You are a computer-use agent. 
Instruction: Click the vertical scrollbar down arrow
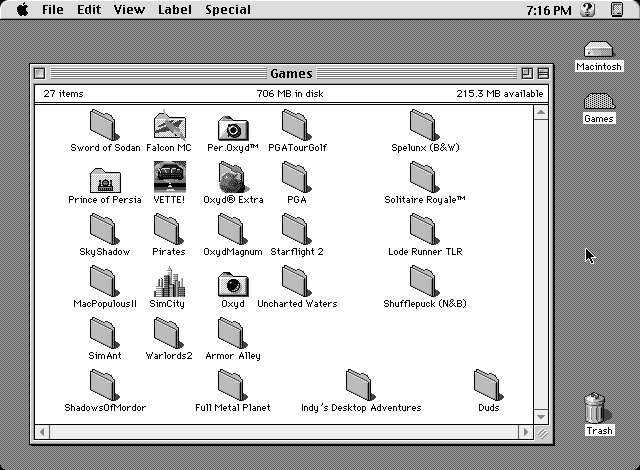pos(541,417)
